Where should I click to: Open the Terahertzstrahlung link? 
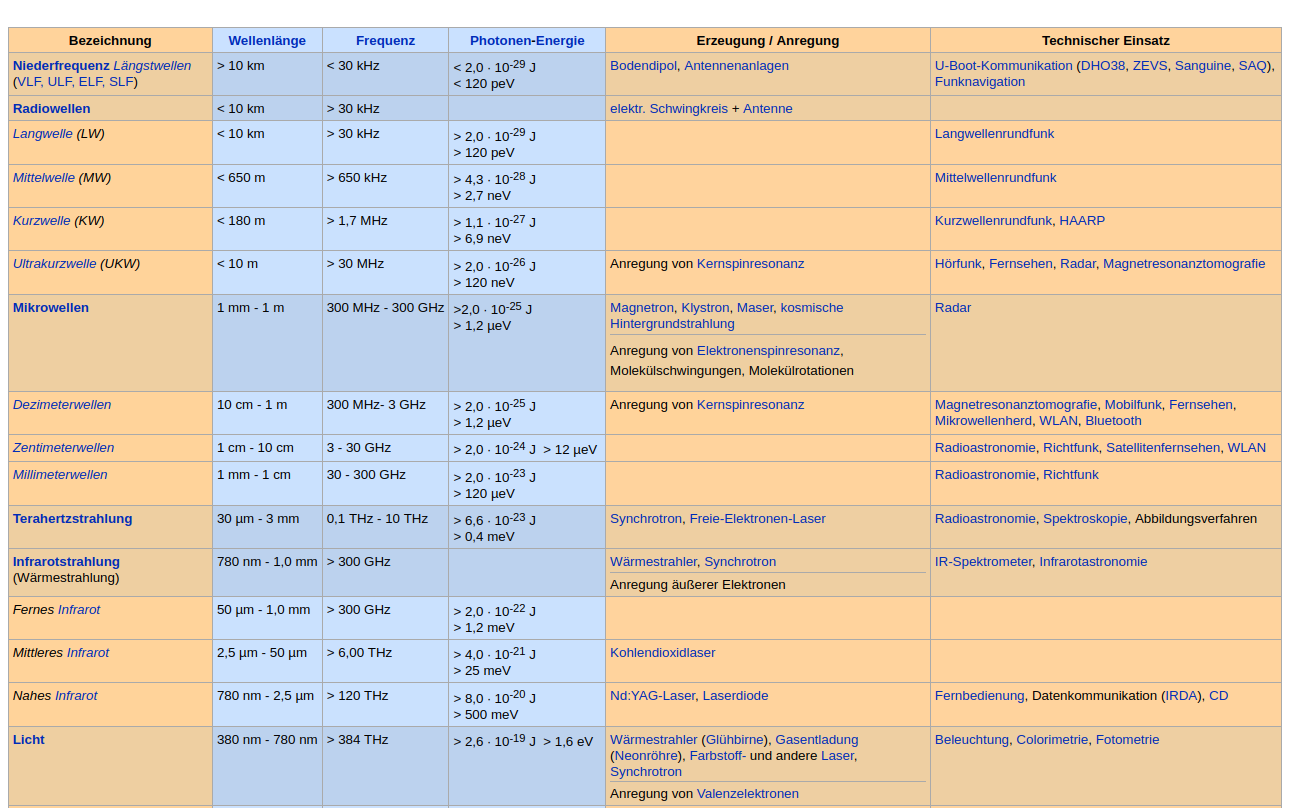[x=72, y=519]
